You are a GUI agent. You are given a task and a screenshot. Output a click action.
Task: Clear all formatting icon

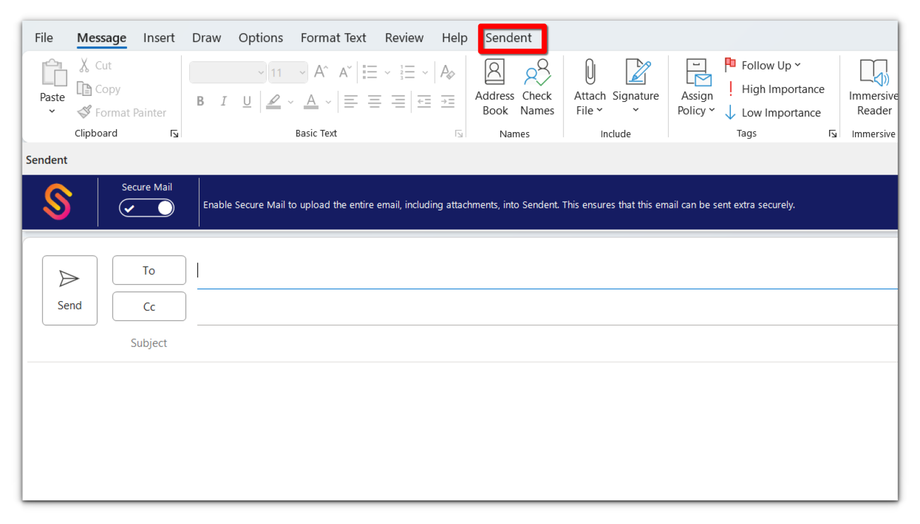point(448,72)
